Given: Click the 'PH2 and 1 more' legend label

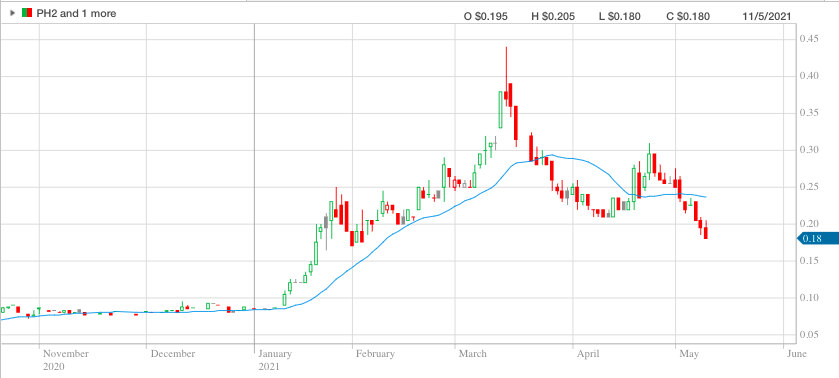Looking at the screenshot, I should pos(76,13).
